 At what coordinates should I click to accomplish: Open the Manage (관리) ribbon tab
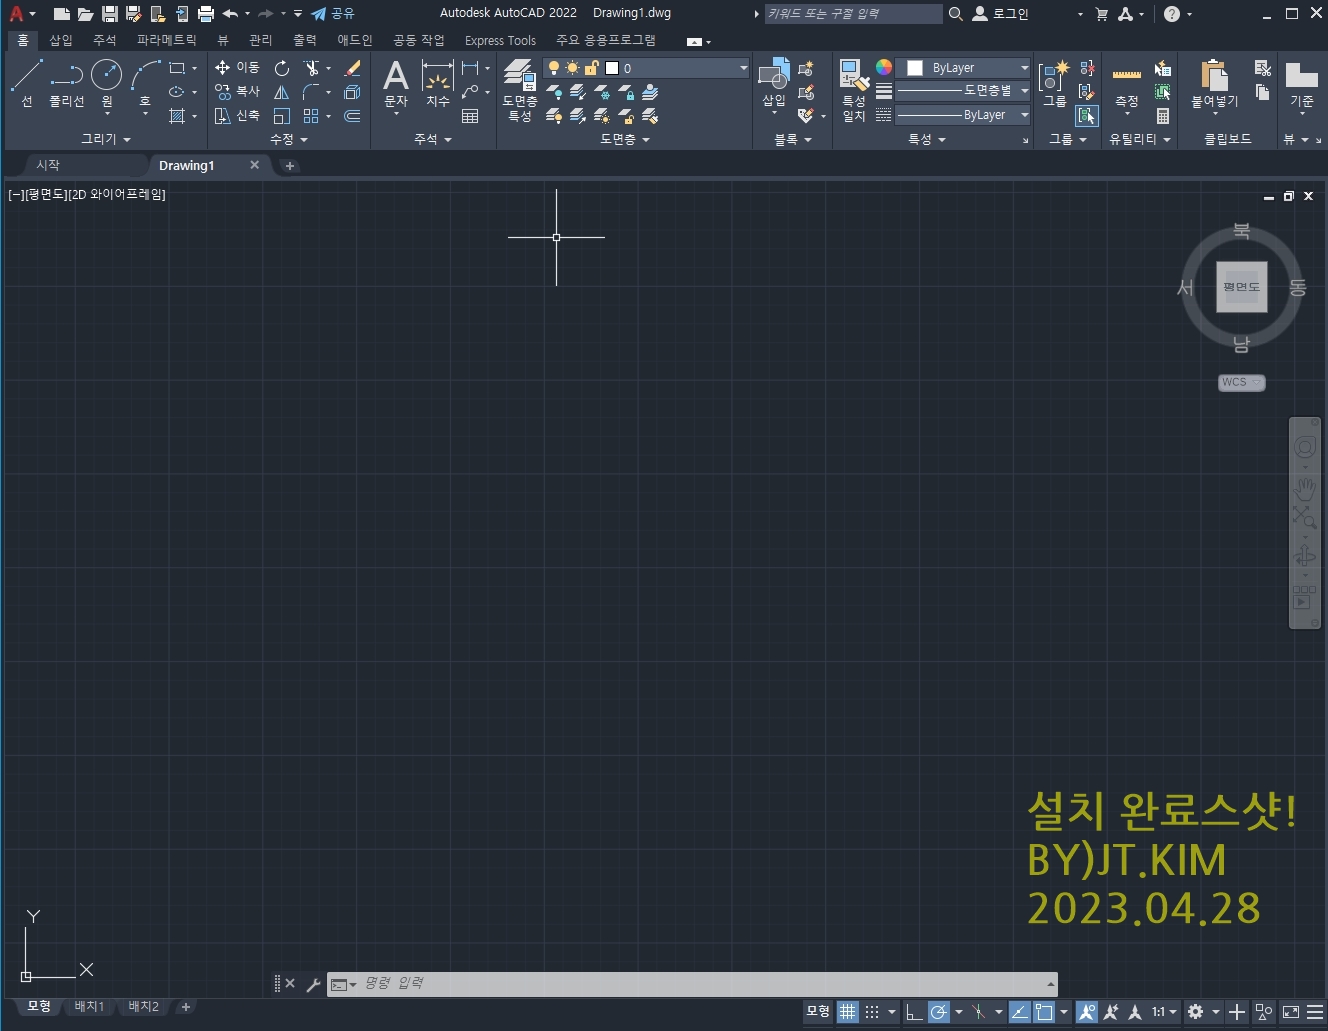click(261, 40)
